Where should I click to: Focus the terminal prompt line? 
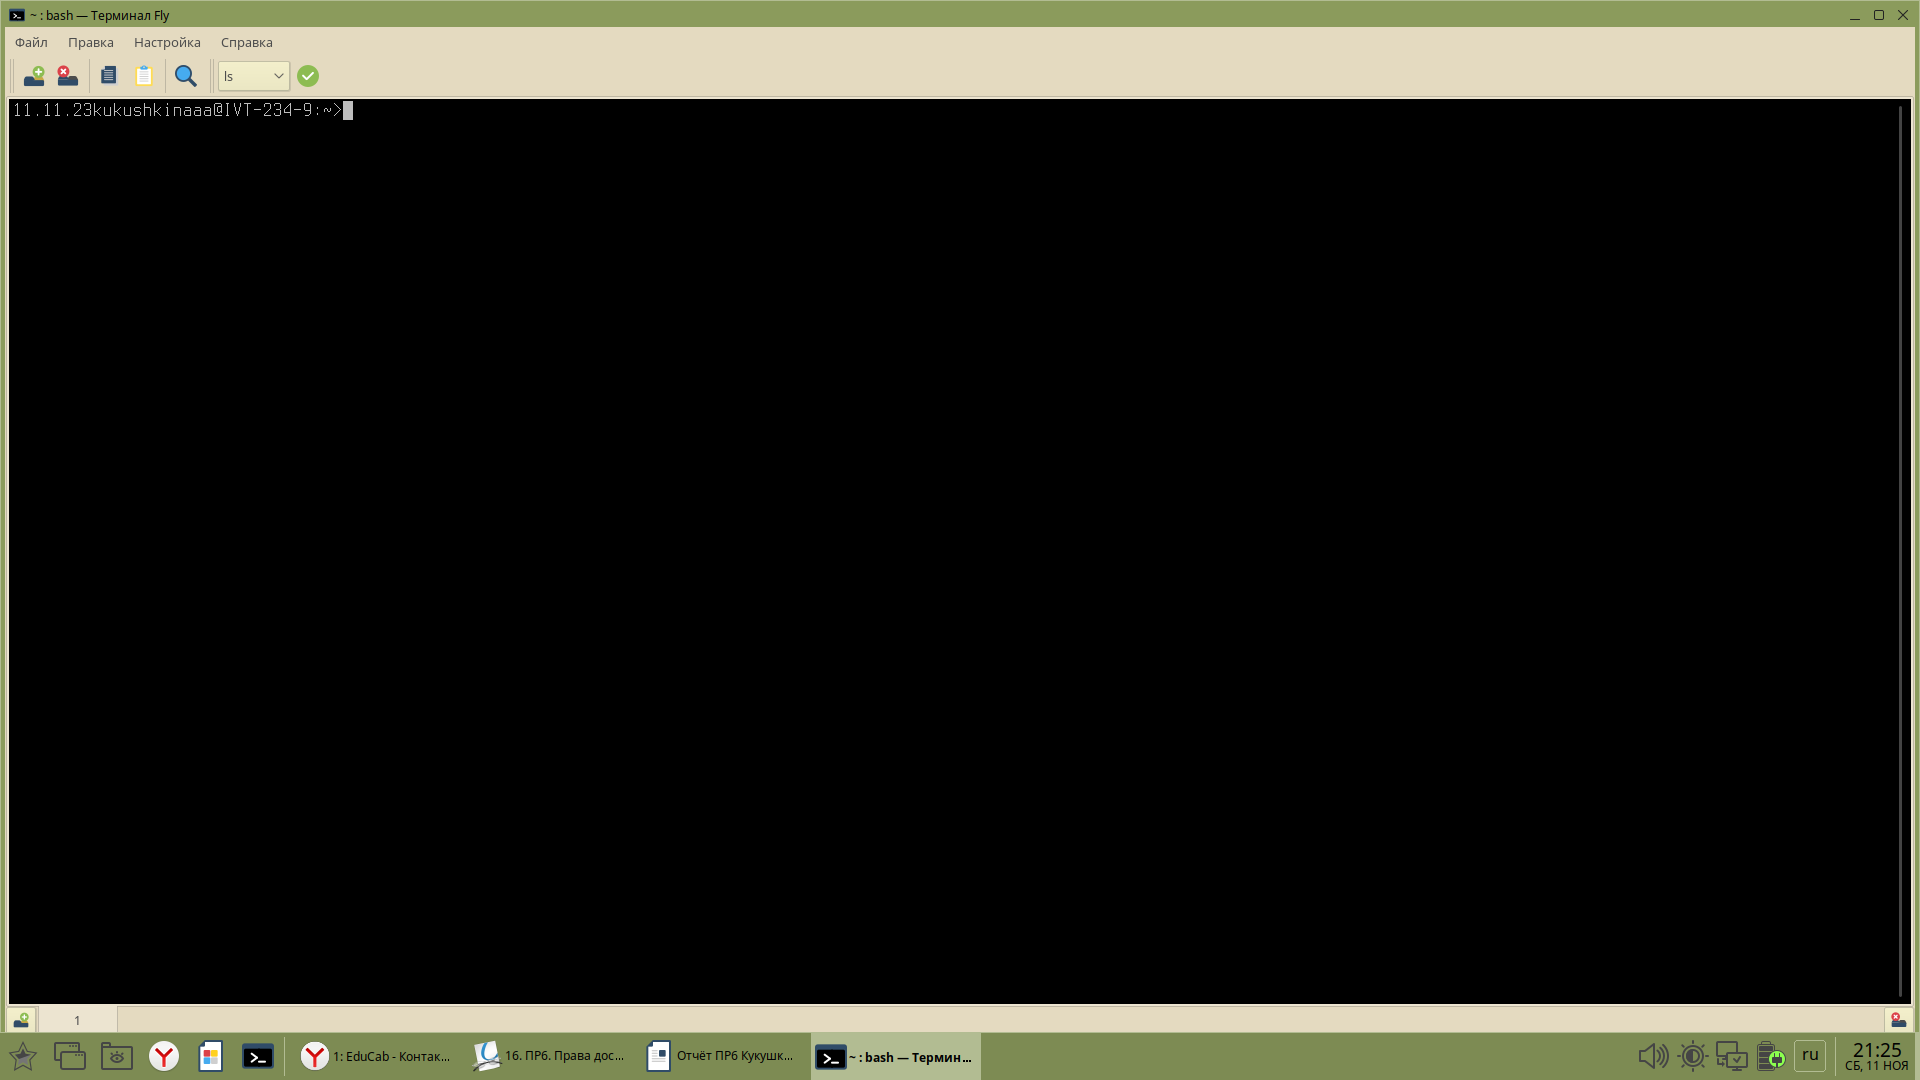(x=182, y=110)
